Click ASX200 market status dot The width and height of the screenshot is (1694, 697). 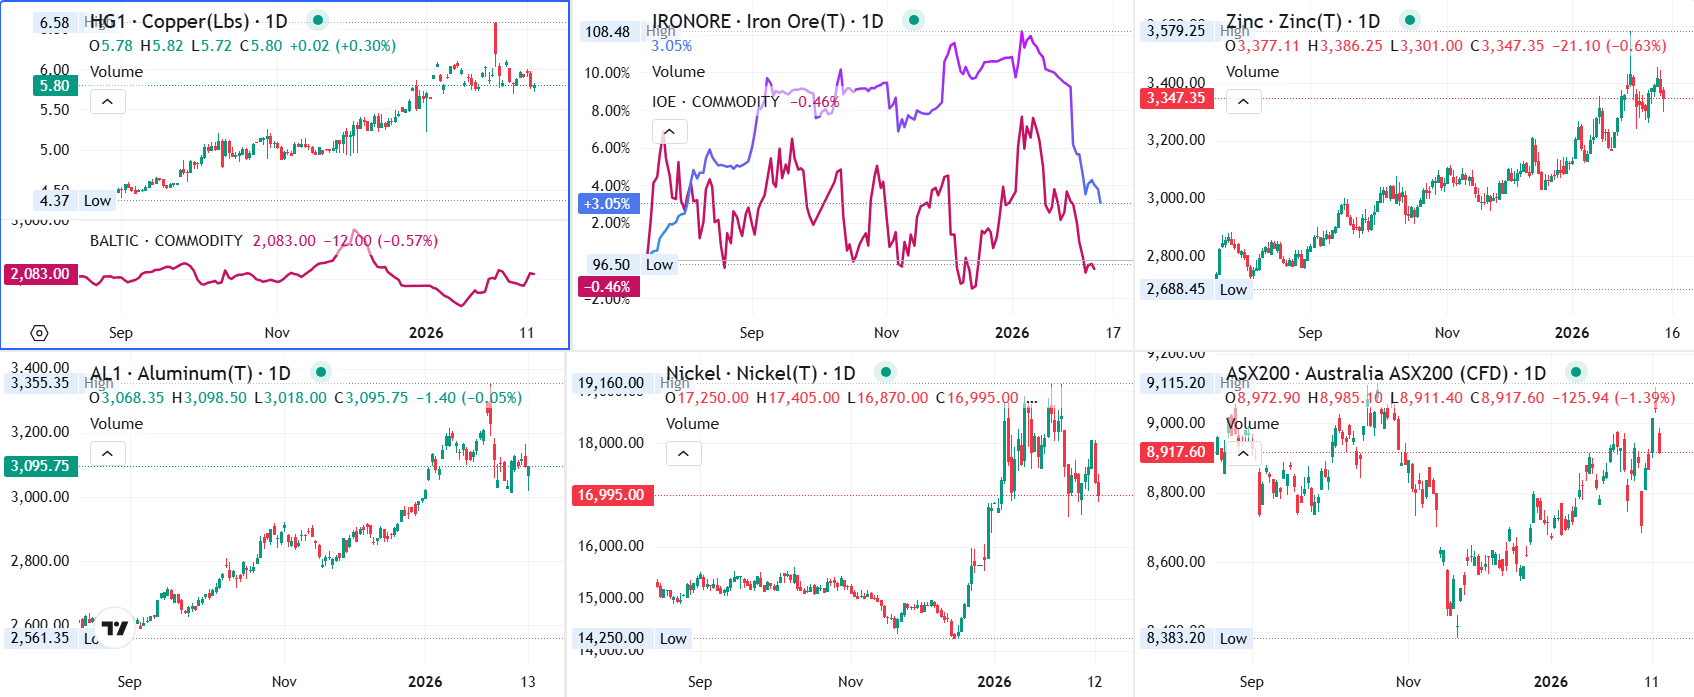pos(1576,372)
